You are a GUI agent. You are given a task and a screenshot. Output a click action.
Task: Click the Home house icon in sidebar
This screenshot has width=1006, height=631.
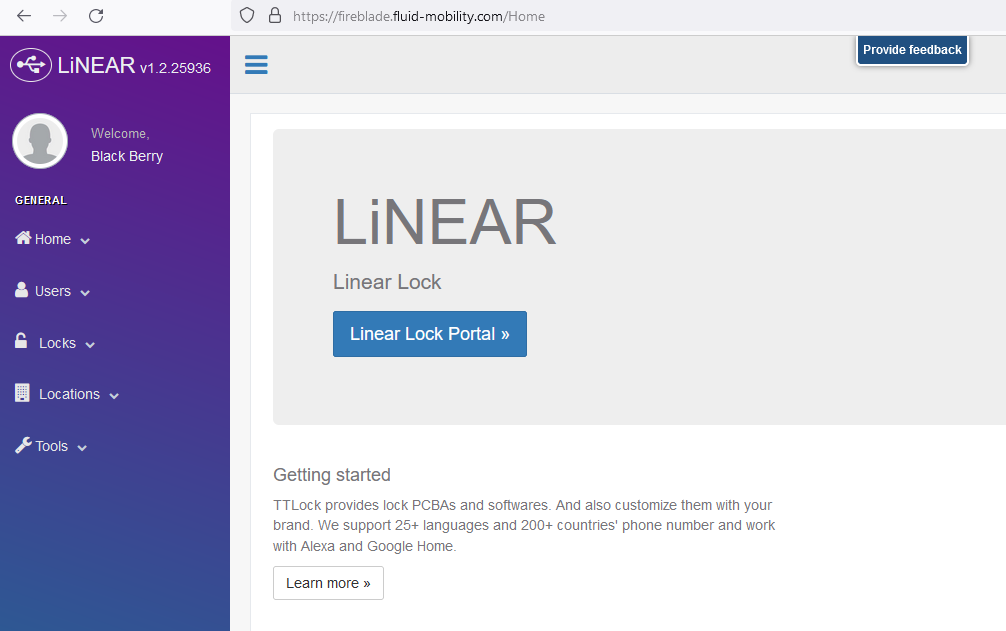[23, 238]
